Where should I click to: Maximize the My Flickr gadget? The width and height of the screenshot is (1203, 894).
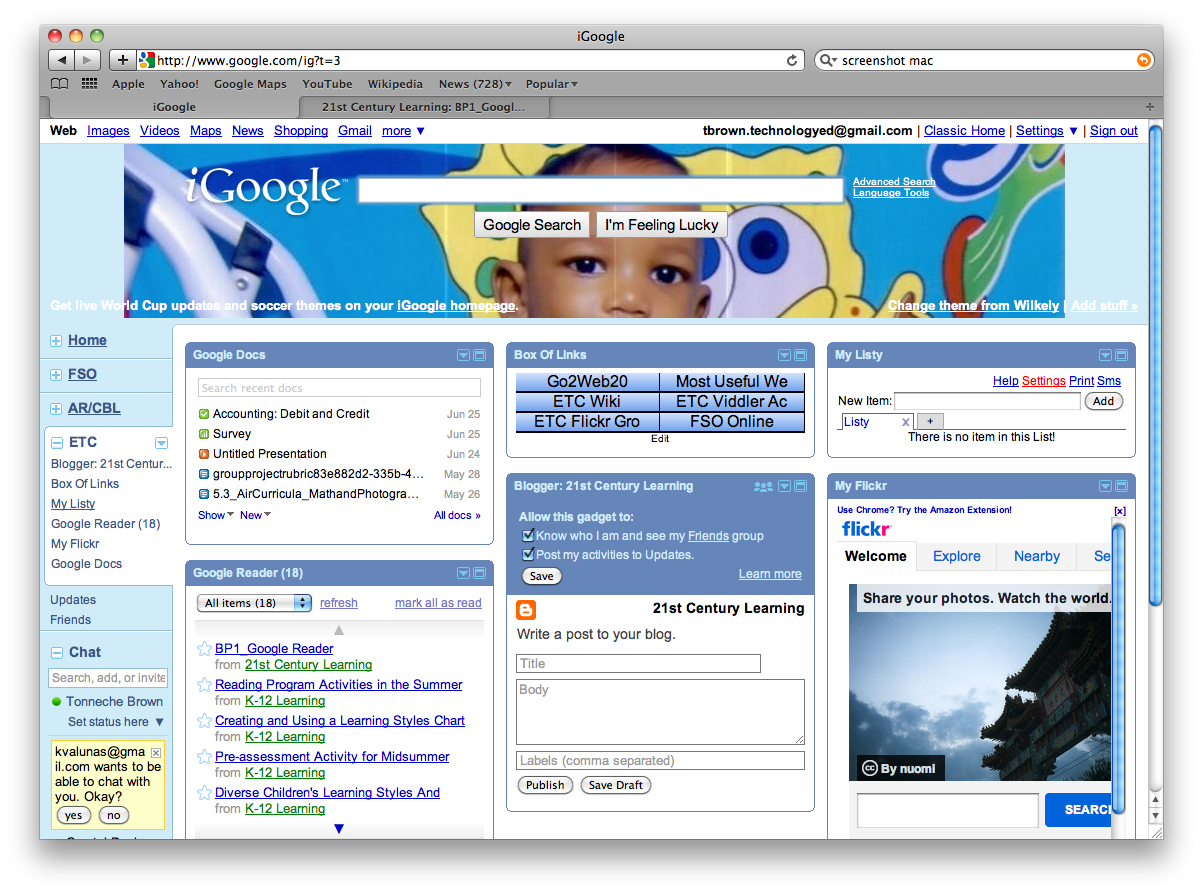[1121, 486]
